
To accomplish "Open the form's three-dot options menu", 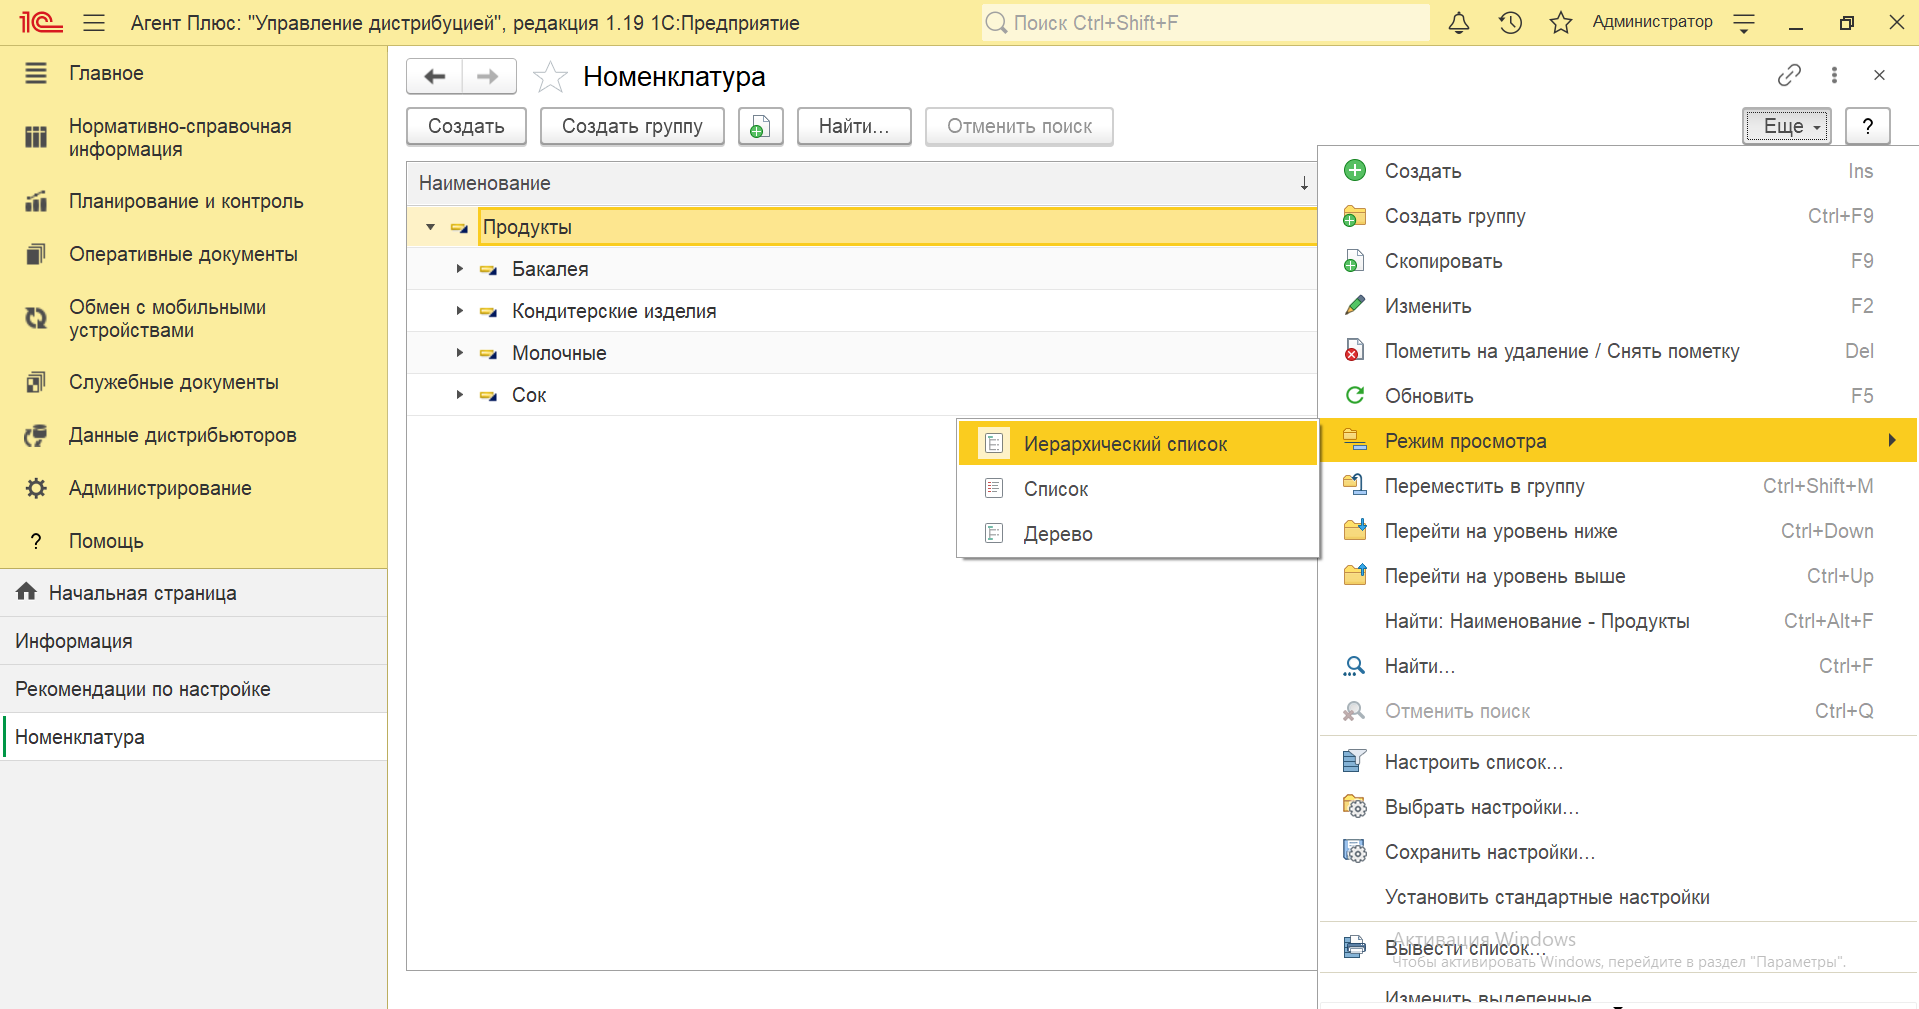I will (1834, 75).
